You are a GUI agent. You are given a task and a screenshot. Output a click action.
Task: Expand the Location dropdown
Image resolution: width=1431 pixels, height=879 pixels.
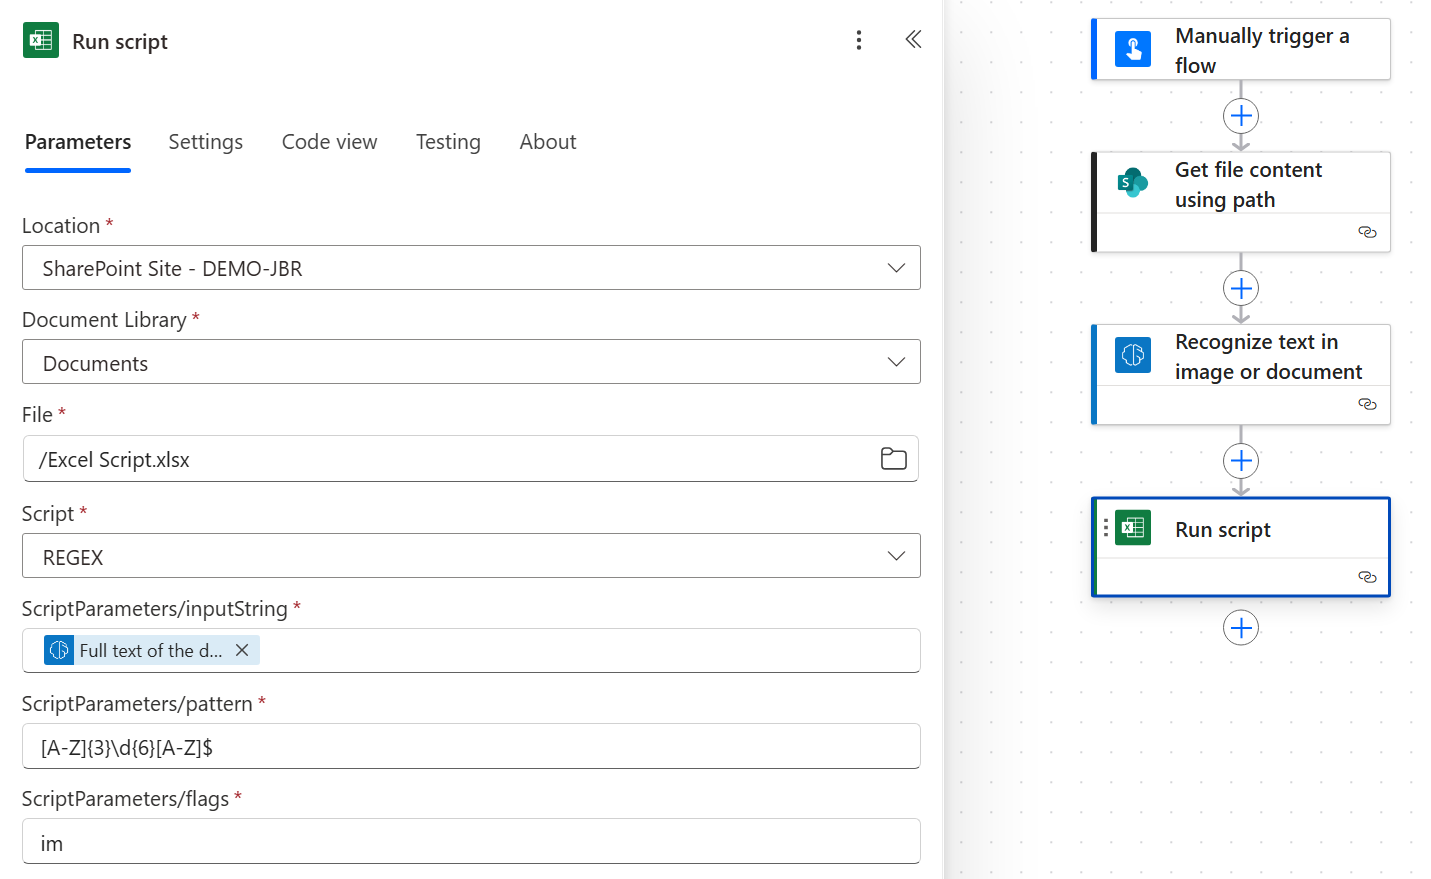[x=896, y=268]
